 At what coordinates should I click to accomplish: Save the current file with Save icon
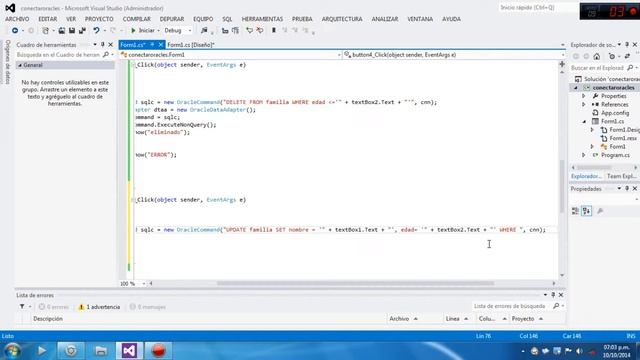click(x=72, y=31)
